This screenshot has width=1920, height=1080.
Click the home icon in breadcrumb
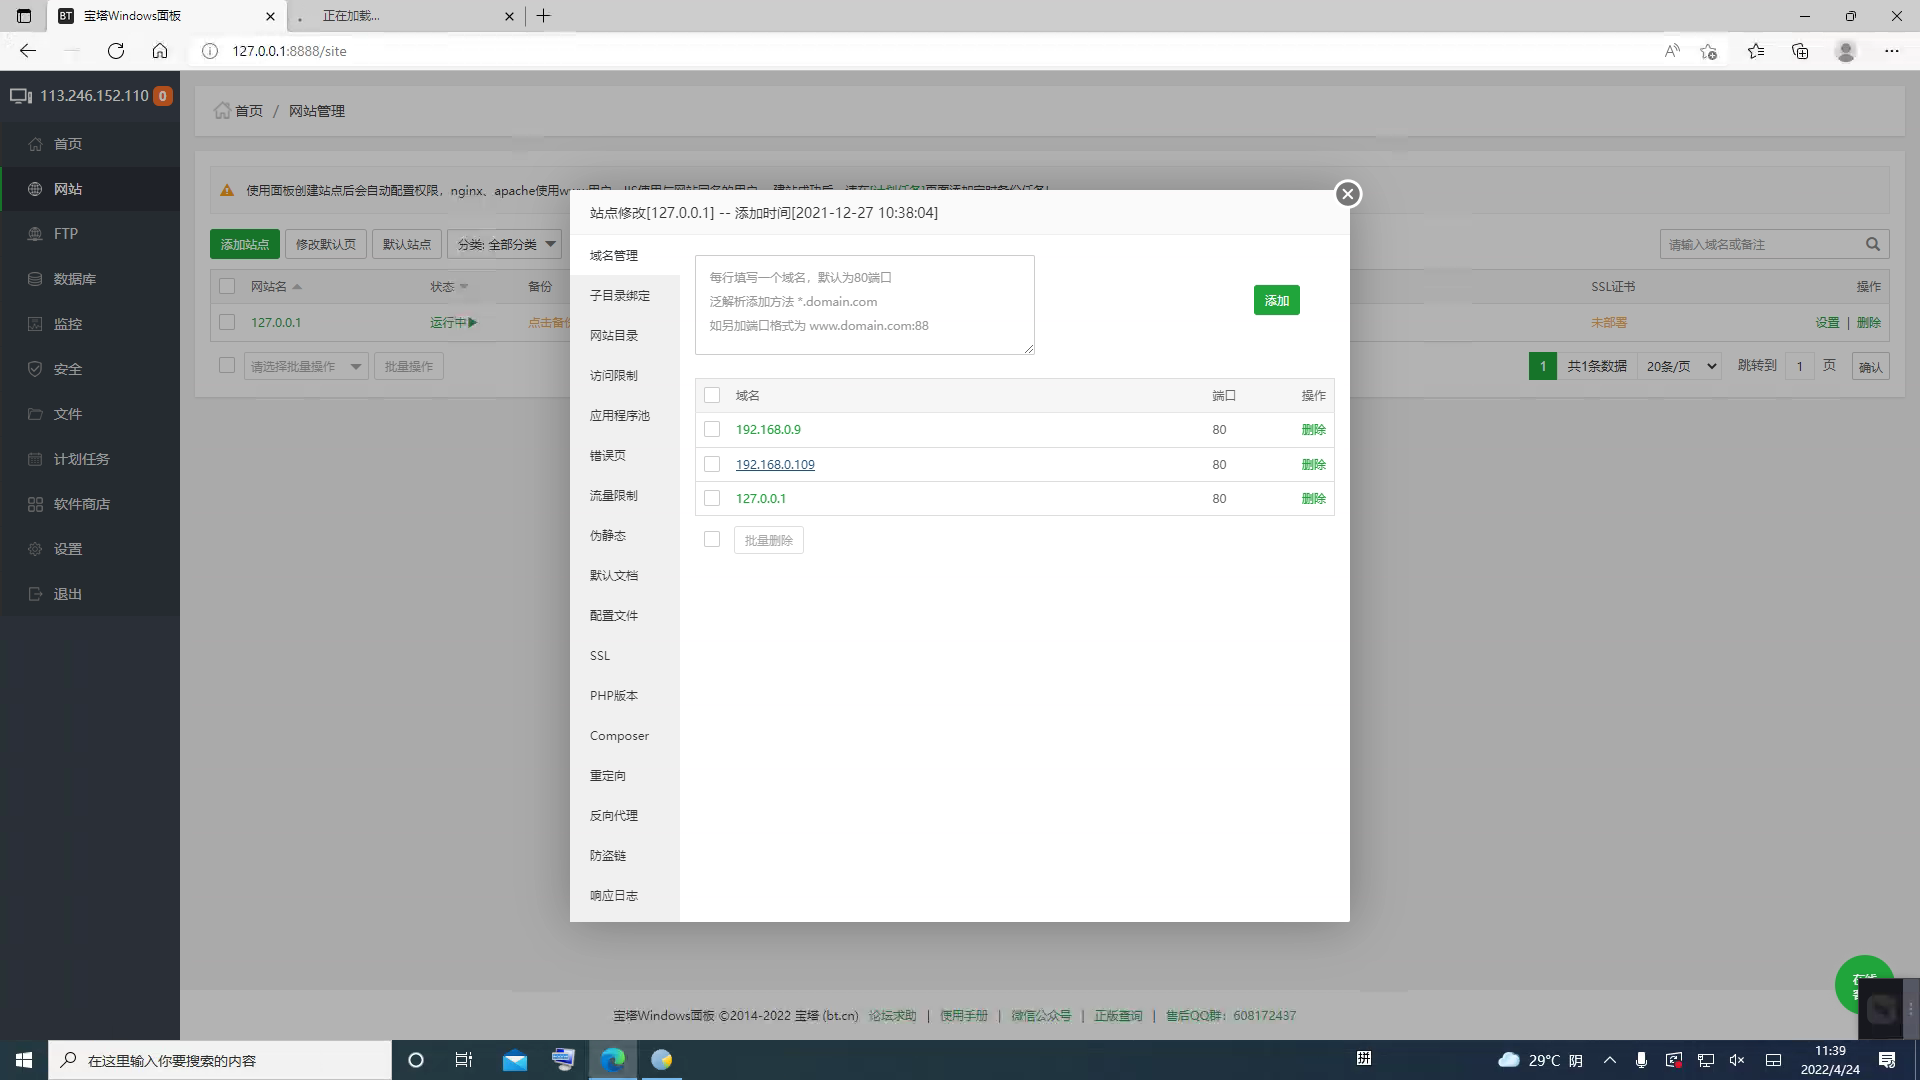click(x=222, y=110)
